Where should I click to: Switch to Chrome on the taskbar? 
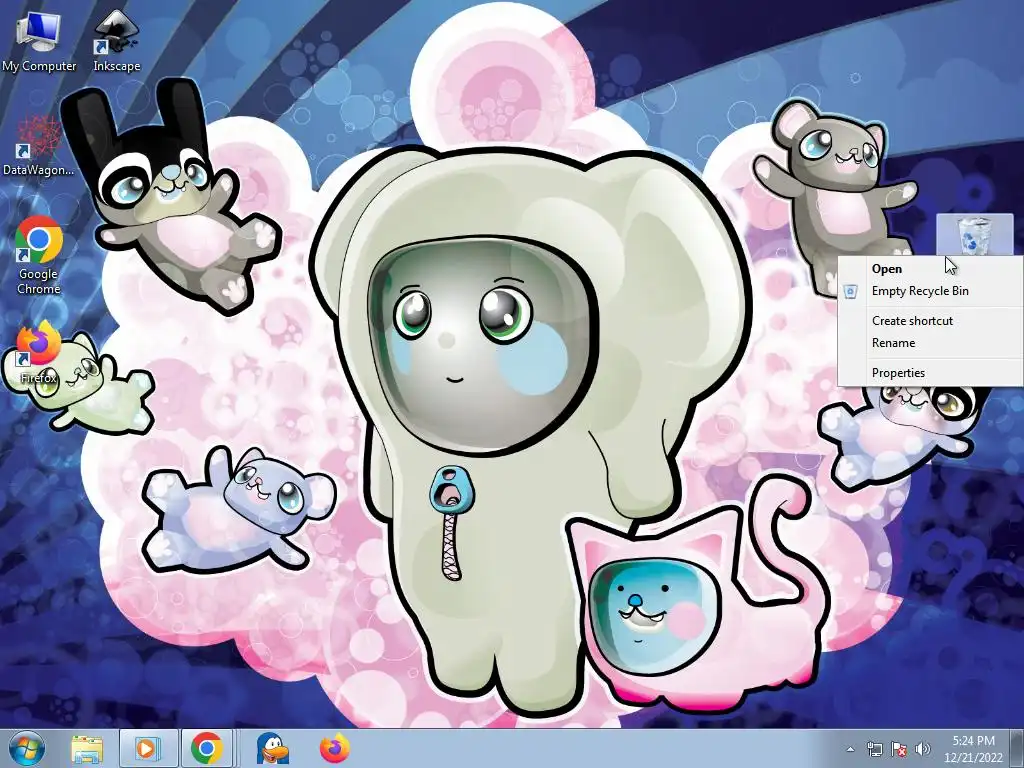(x=207, y=749)
